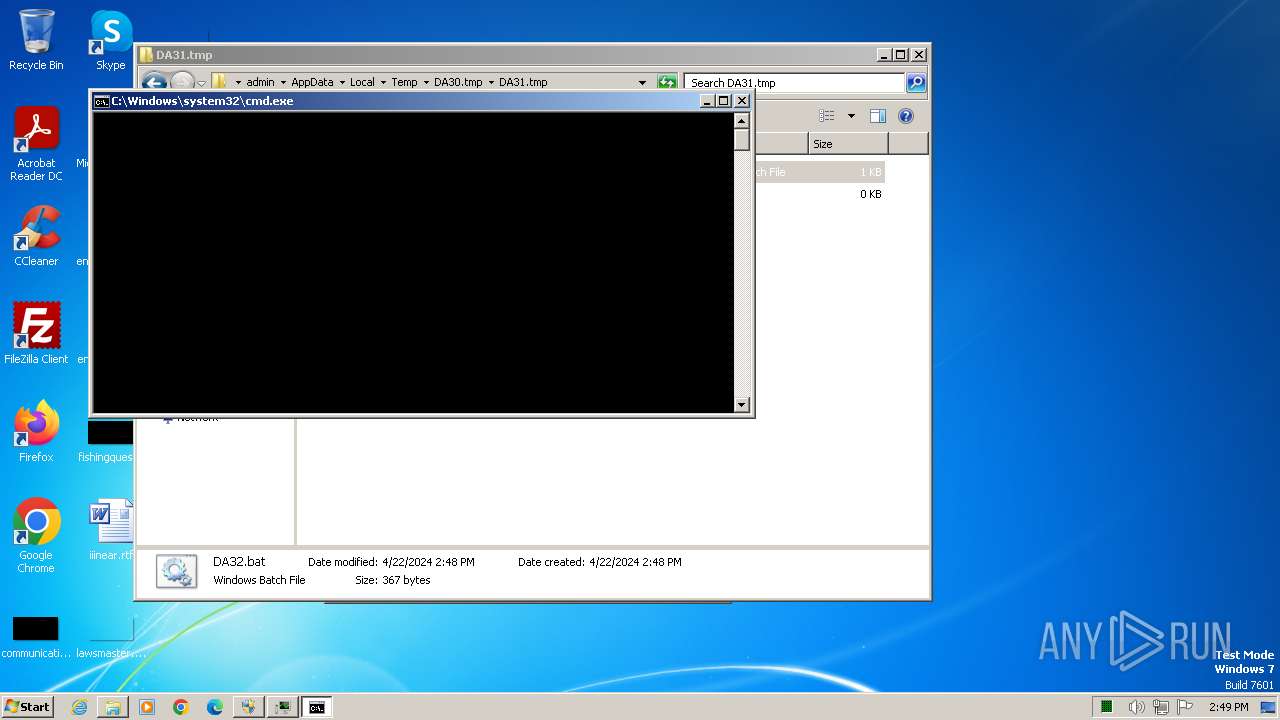Expand the dropdown arrow before DA30.tmp
1280x720 pixels.
[426, 82]
